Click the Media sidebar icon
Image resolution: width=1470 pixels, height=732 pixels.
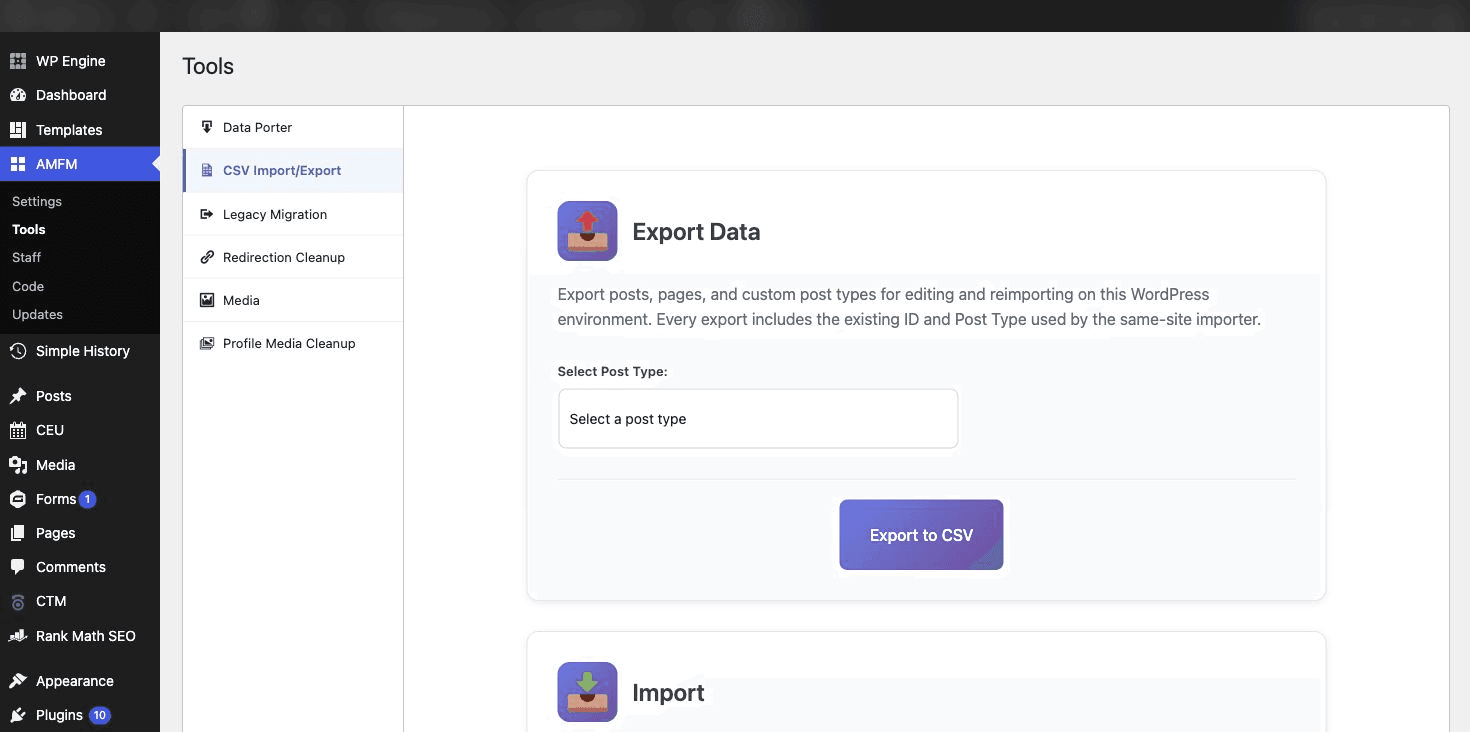click(x=18, y=465)
